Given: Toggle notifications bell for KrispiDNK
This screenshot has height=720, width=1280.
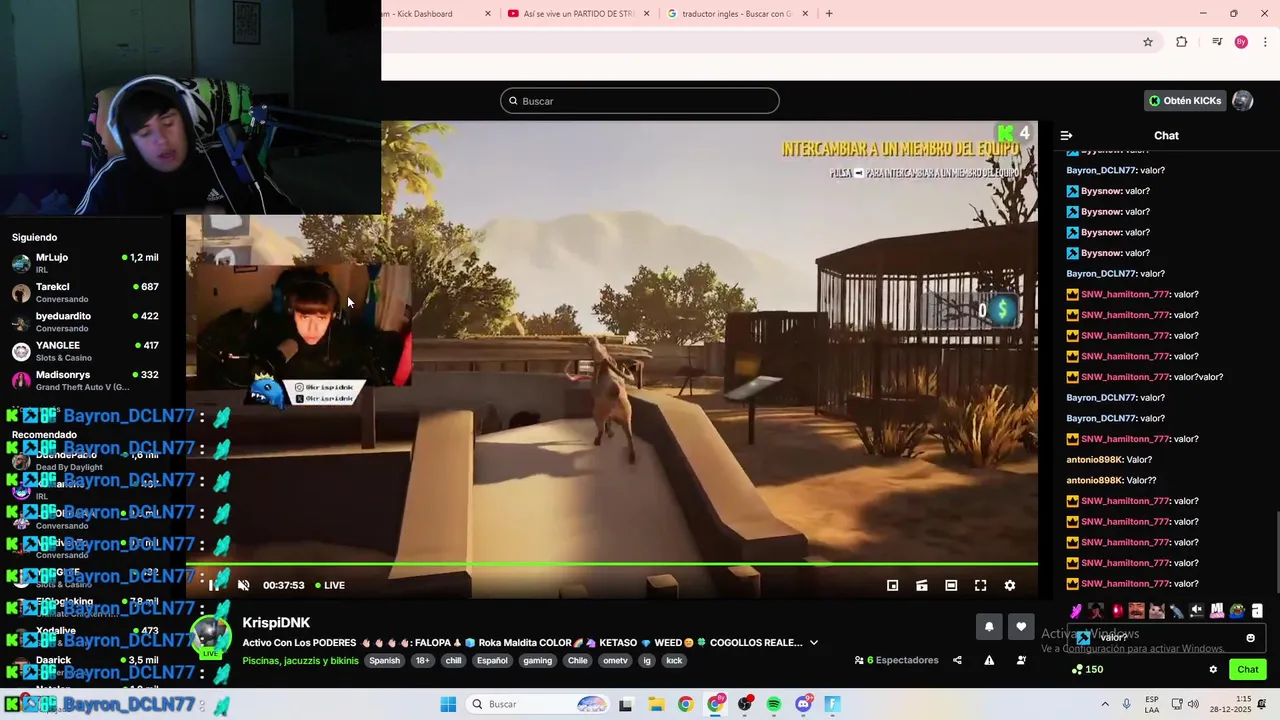Looking at the screenshot, I should point(989,627).
